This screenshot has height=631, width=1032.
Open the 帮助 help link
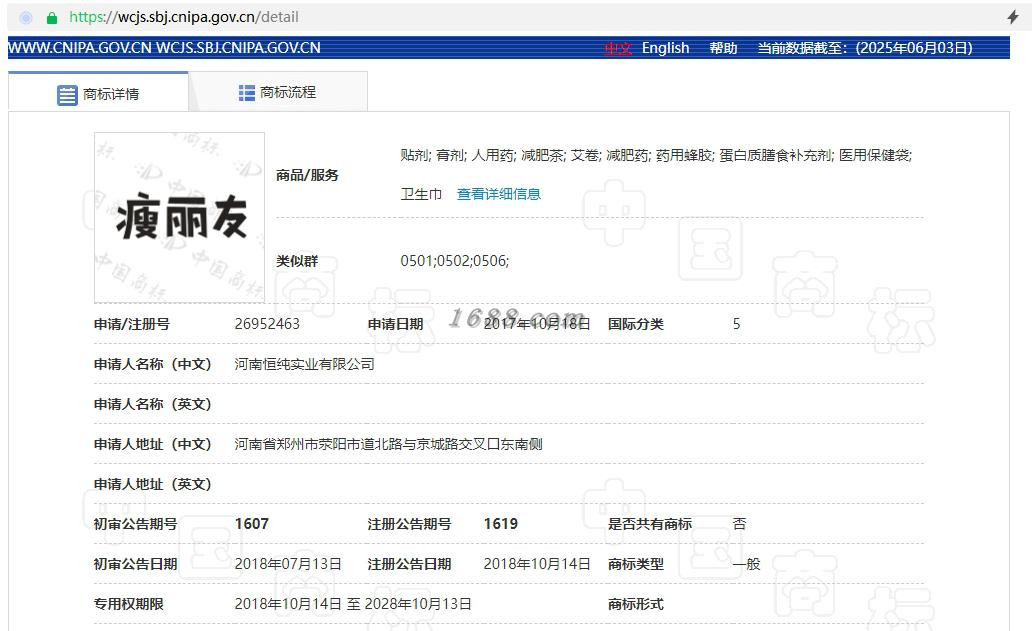723,48
